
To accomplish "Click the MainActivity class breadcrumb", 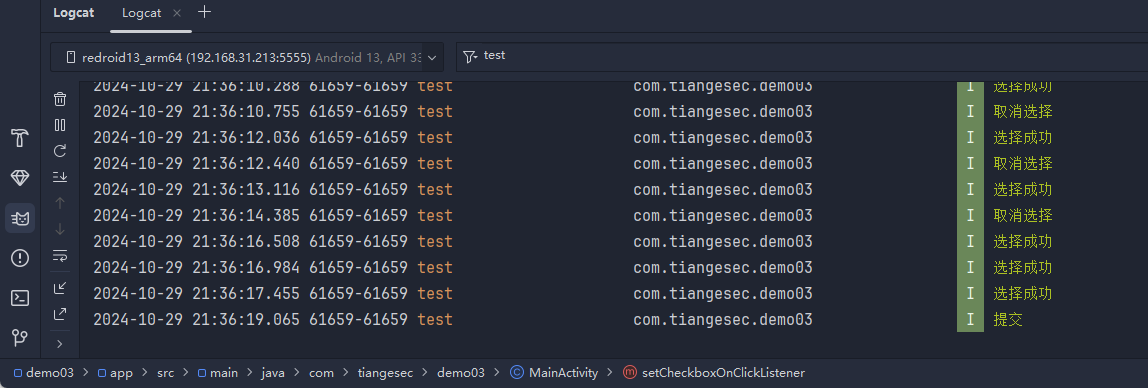I will 554,373.
